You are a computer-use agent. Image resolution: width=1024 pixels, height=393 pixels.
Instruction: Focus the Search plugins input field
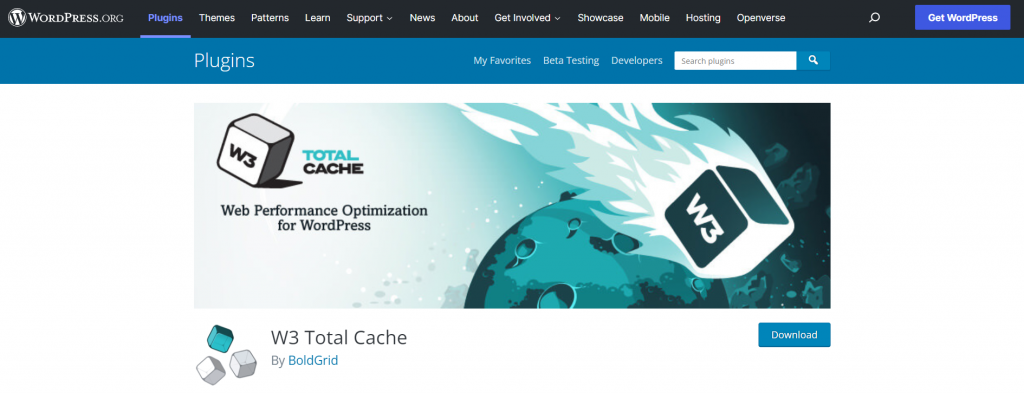click(x=735, y=61)
